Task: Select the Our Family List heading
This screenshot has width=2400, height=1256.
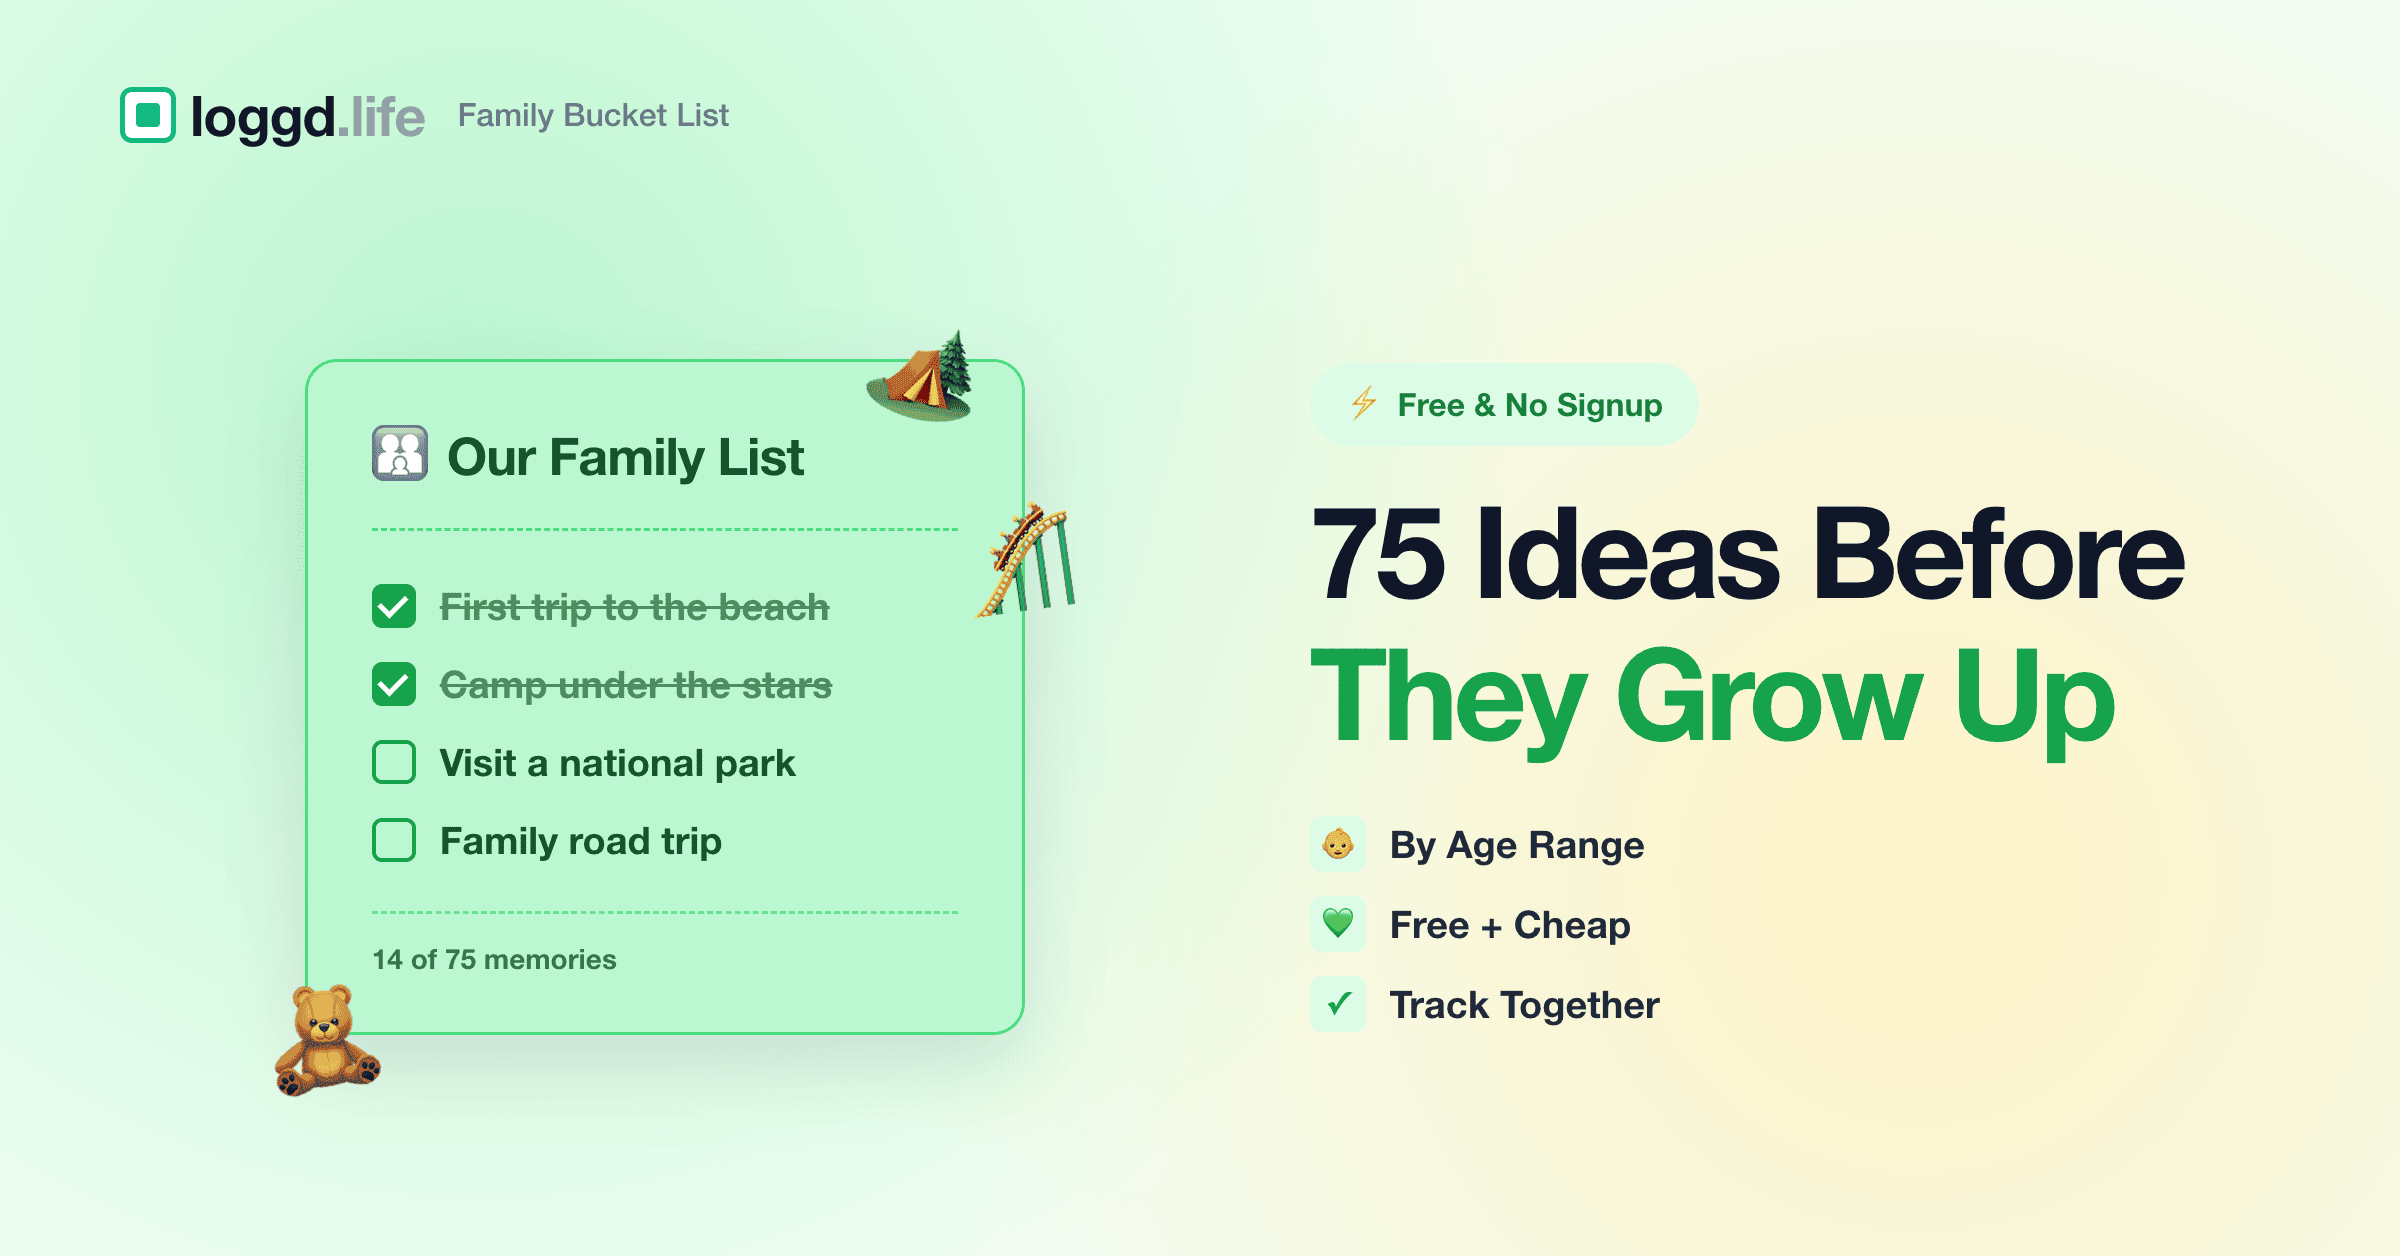Action: pos(625,458)
